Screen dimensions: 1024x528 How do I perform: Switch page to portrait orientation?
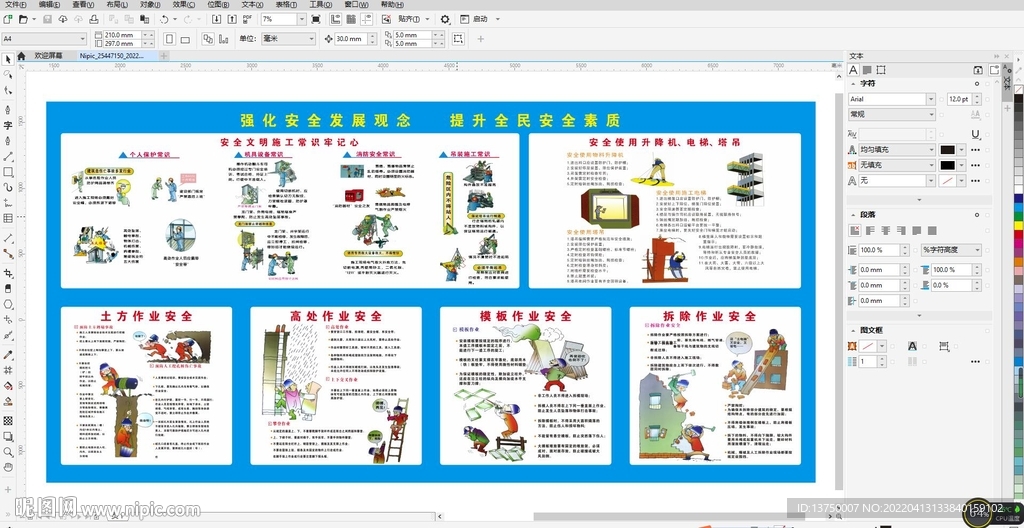pos(168,39)
